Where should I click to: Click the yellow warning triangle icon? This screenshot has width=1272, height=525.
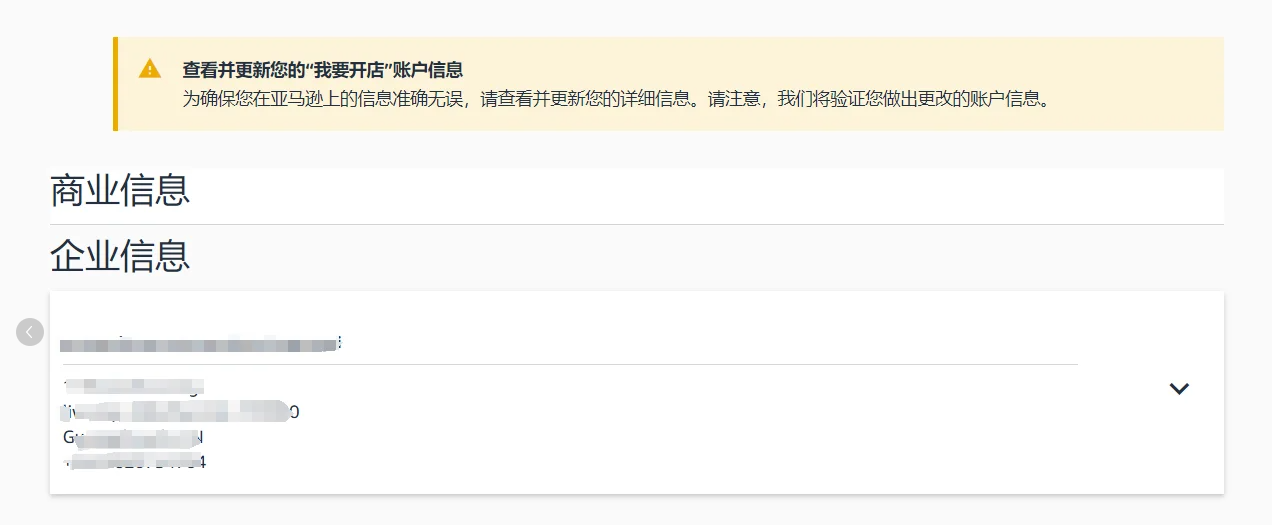point(149,69)
